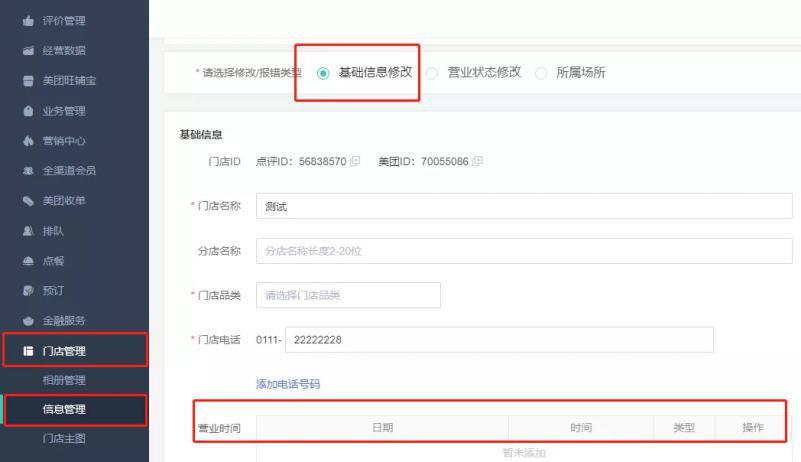Click the icon beside 金融服务
Viewport: 801px width, 462px height.
pyautogui.click(x=28, y=321)
